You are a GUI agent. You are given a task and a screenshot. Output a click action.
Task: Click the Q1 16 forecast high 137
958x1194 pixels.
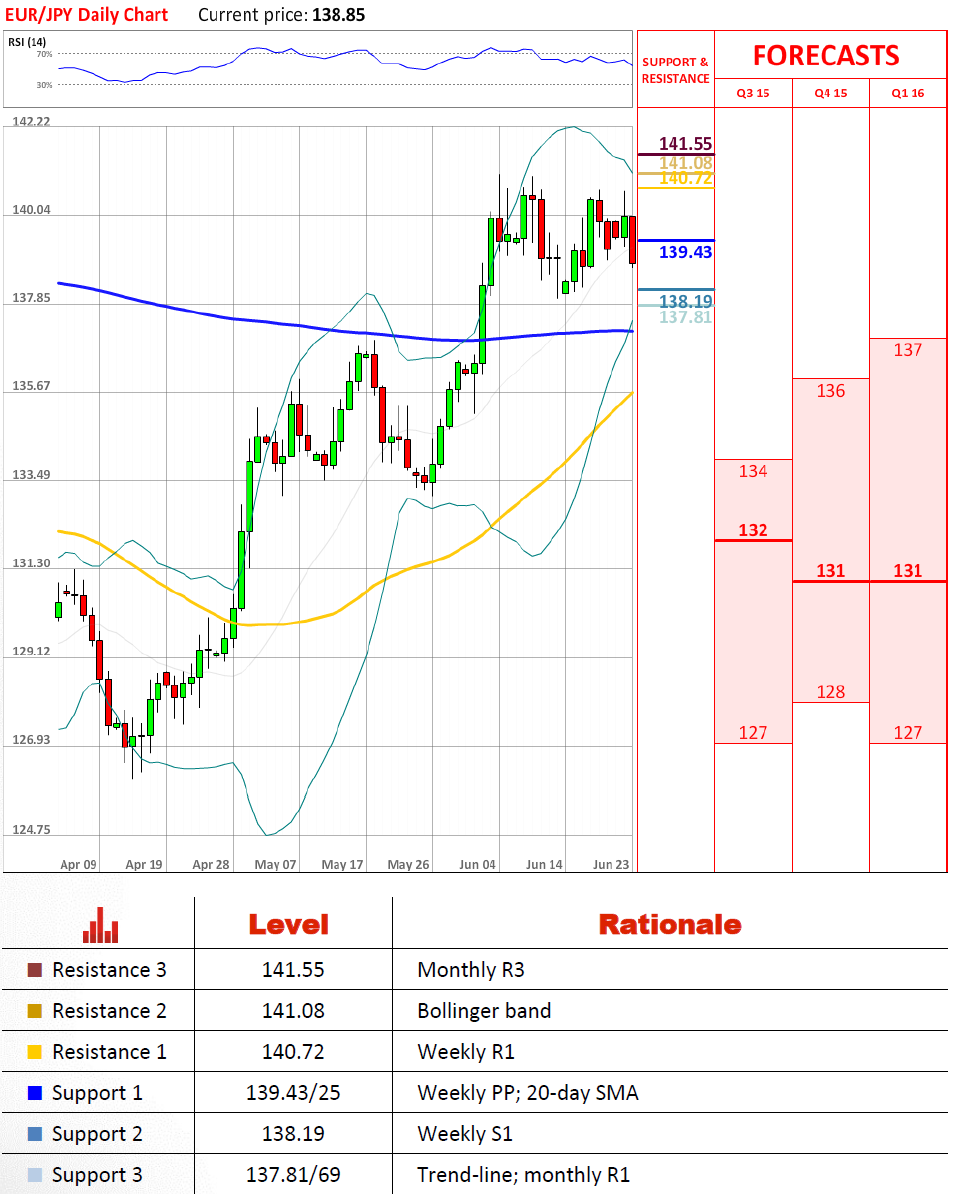[x=908, y=350]
